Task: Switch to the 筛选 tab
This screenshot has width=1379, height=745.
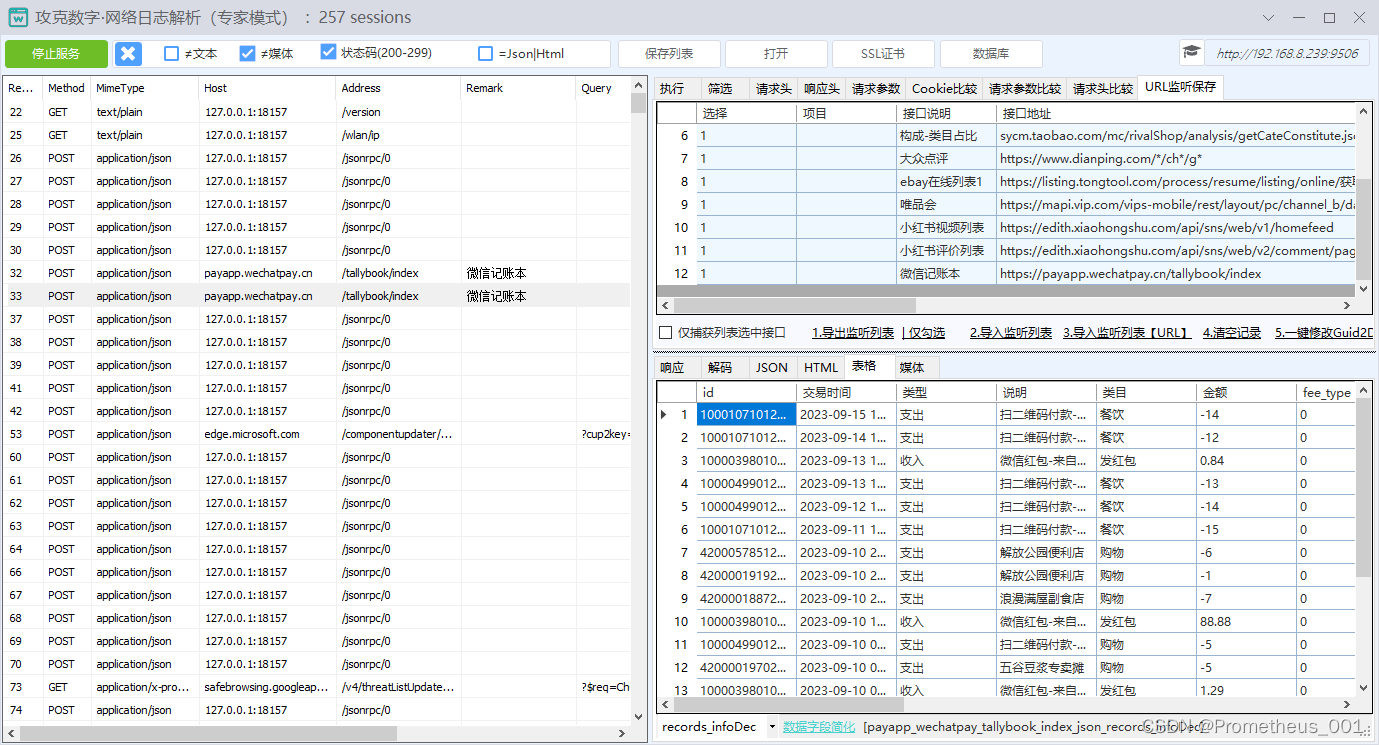Action: click(720, 89)
